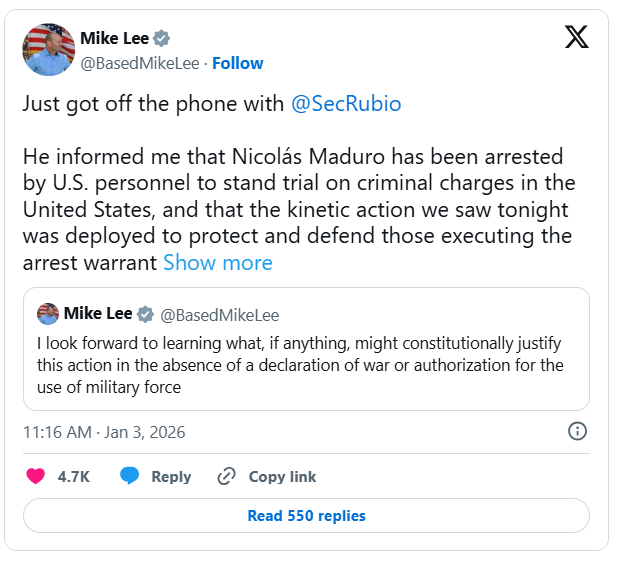This screenshot has height=564, width=619.
Task: Click the 4.7K likes count
Action: [74, 477]
